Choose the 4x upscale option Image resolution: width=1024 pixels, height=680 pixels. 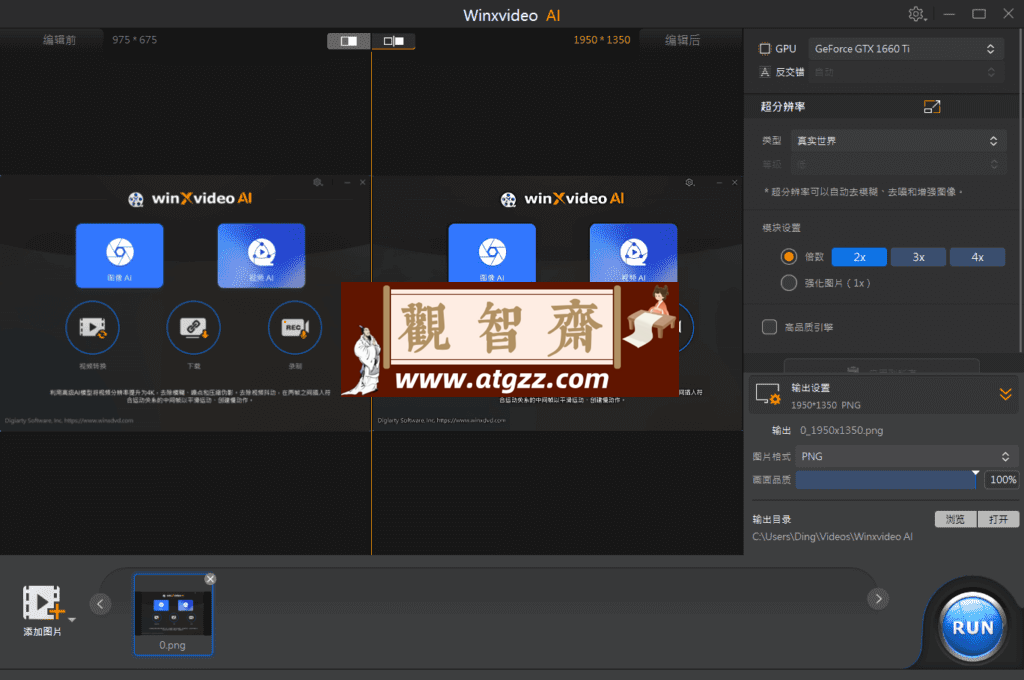pyautogui.click(x=978, y=257)
